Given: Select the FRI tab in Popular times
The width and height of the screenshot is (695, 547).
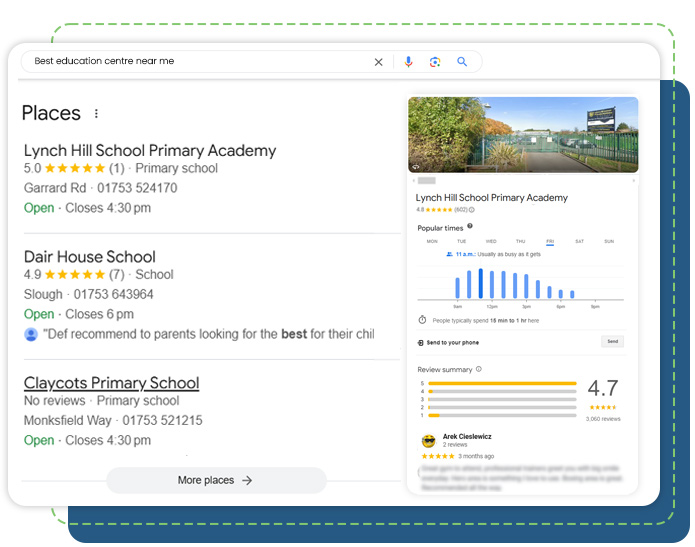Looking at the screenshot, I should click(550, 242).
